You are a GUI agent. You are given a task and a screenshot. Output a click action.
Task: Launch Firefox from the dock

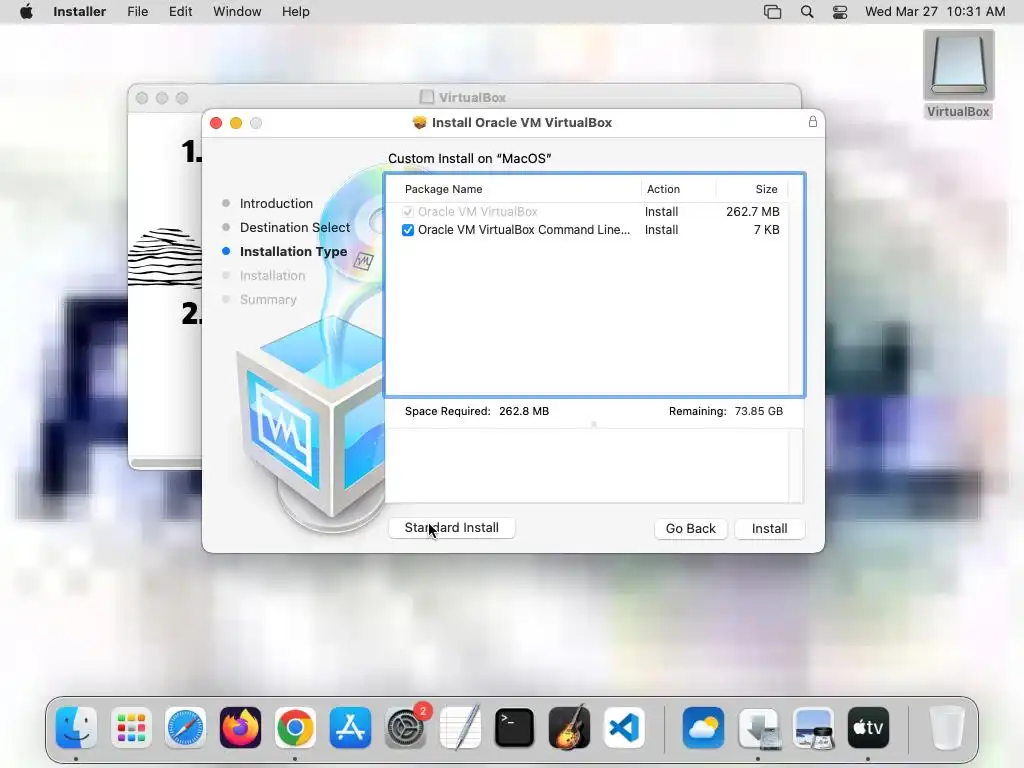point(240,728)
